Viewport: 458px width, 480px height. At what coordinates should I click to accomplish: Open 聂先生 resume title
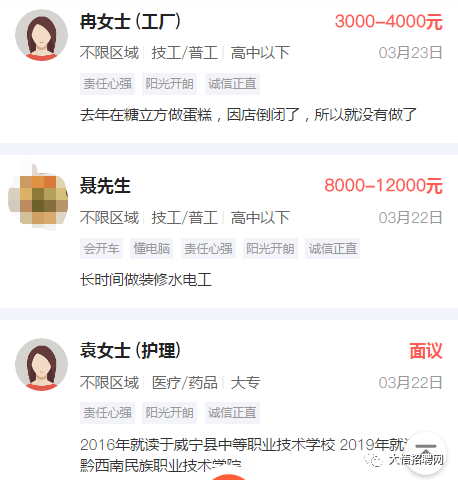105,186
